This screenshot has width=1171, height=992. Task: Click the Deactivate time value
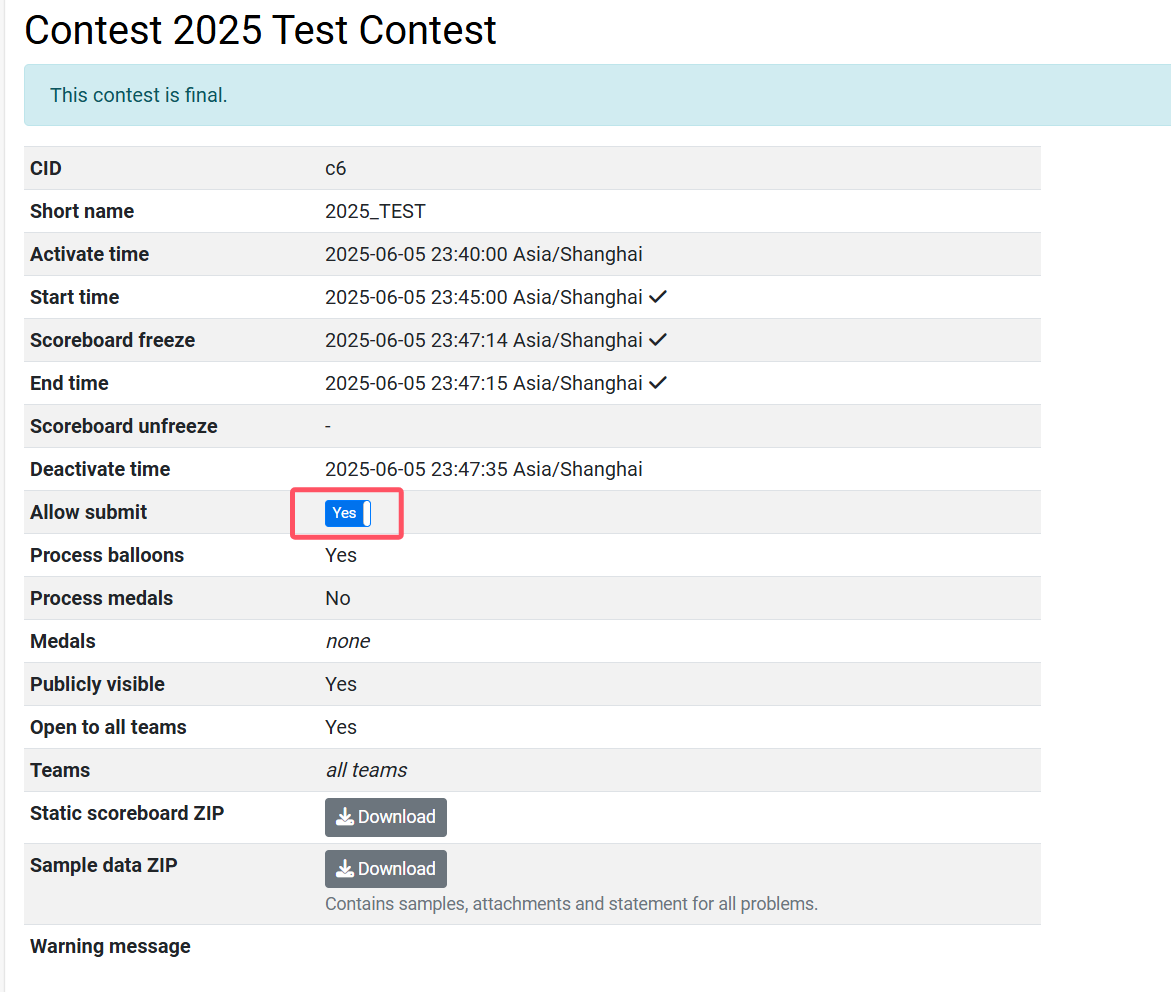[x=483, y=469]
